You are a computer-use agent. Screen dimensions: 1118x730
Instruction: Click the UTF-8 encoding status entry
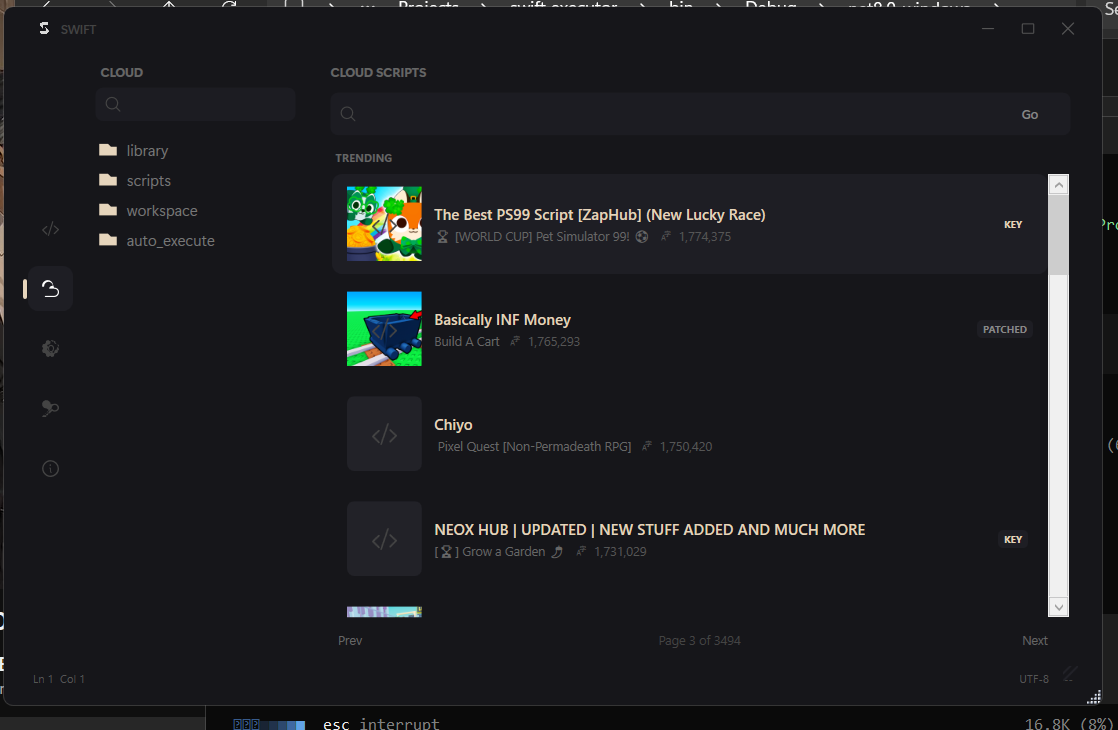point(1034,679)
